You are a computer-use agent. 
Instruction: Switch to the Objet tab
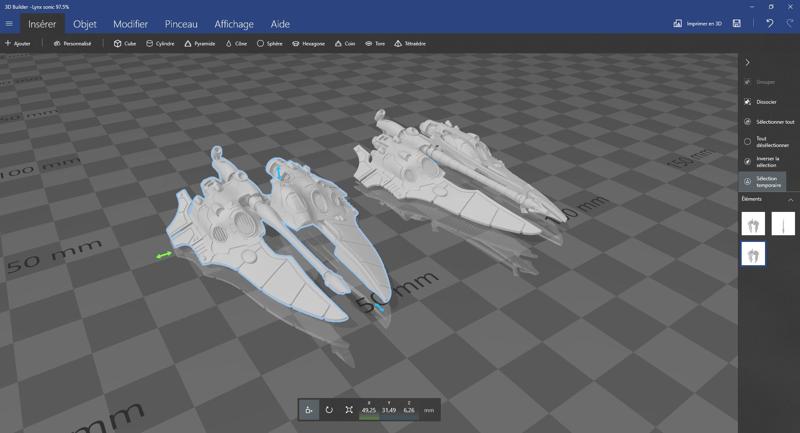(86, 23)
